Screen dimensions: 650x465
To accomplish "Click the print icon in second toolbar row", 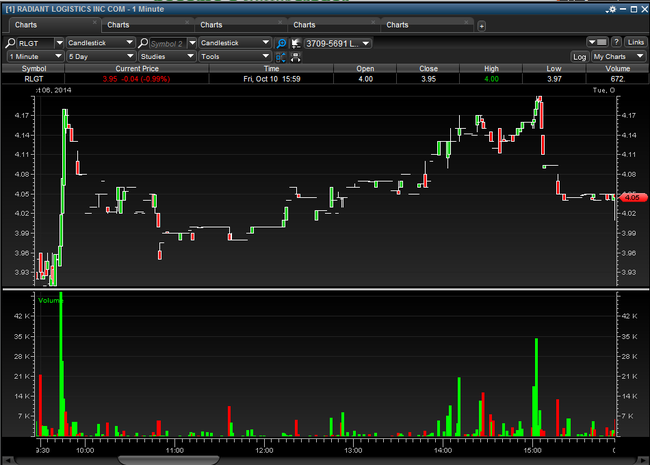I will pos(296,57).
